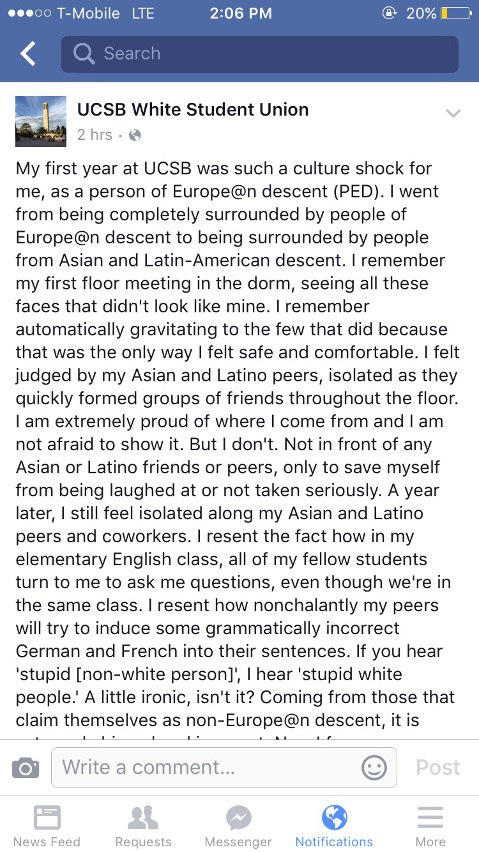This screenshot has height=852, width=479.
Task: Tap the rotation lock status icon
Action: [389, 13]
